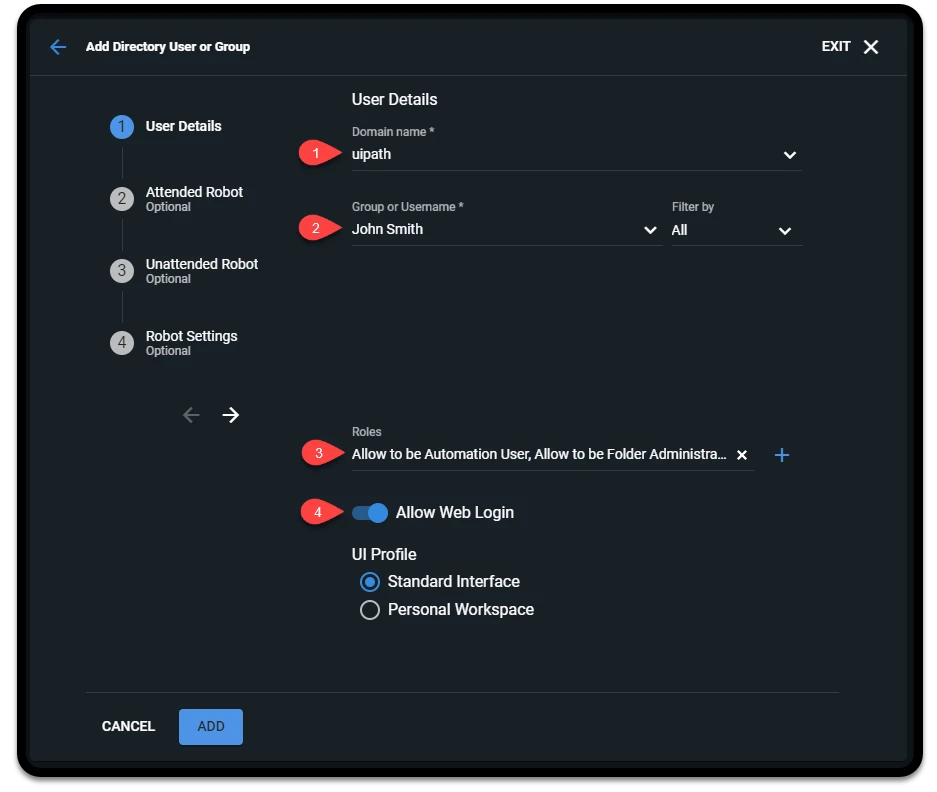Image resolution: width=937 pixels, height=792 pixels.
Task: Open the Domain name dropdown chevron
Action: click(x=789, y=155)
